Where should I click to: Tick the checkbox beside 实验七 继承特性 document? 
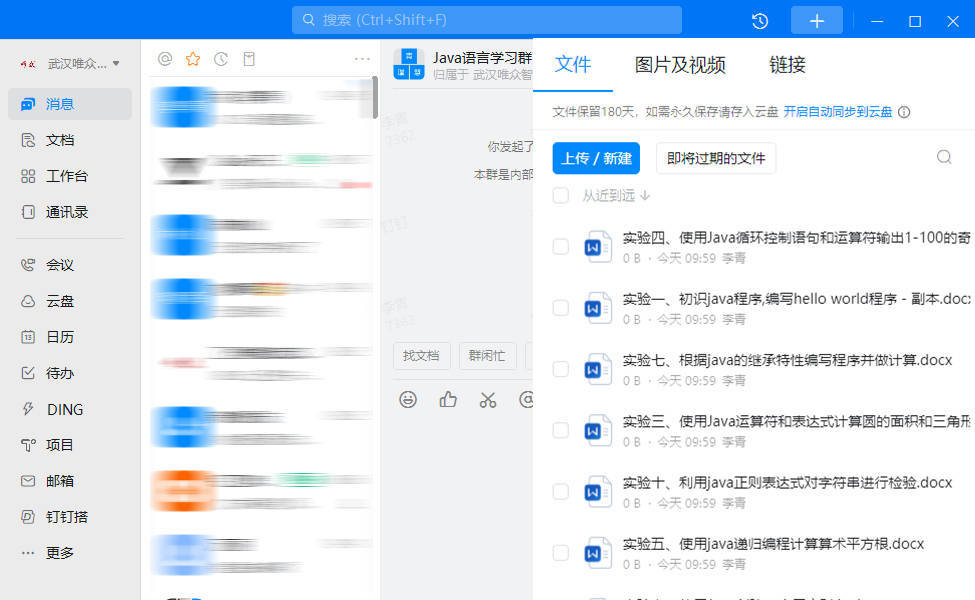click(x=560, y=369)
